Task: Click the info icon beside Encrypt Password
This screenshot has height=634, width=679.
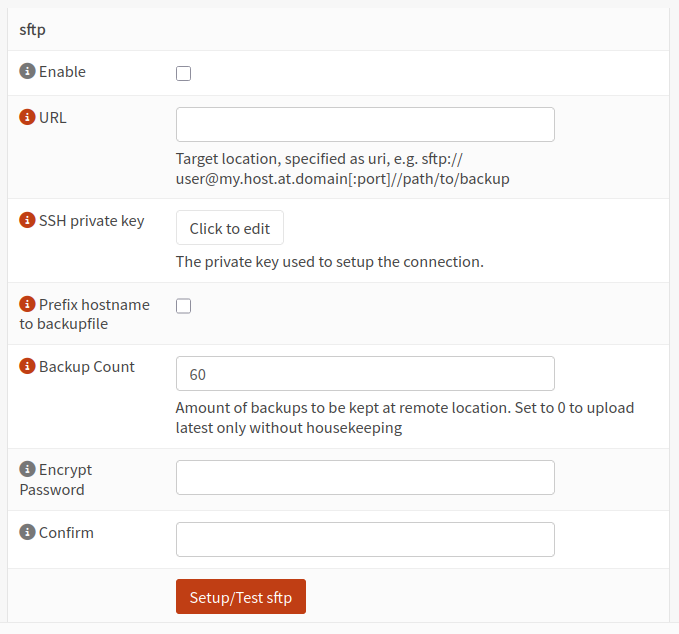Action: (x=27, y=469)
